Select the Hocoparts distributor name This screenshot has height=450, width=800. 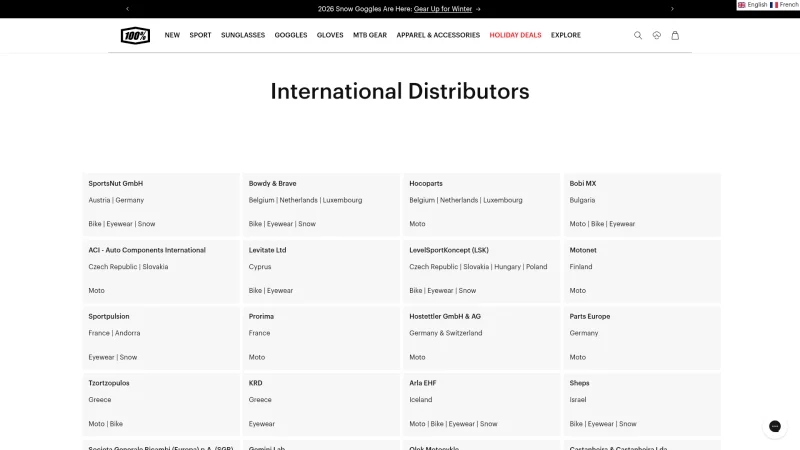click(426, 183)
